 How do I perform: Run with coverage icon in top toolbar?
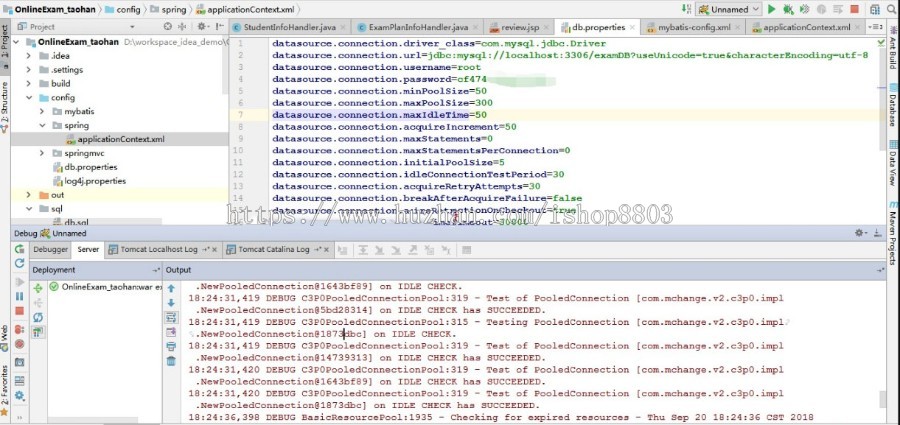(x=805, y=9)
